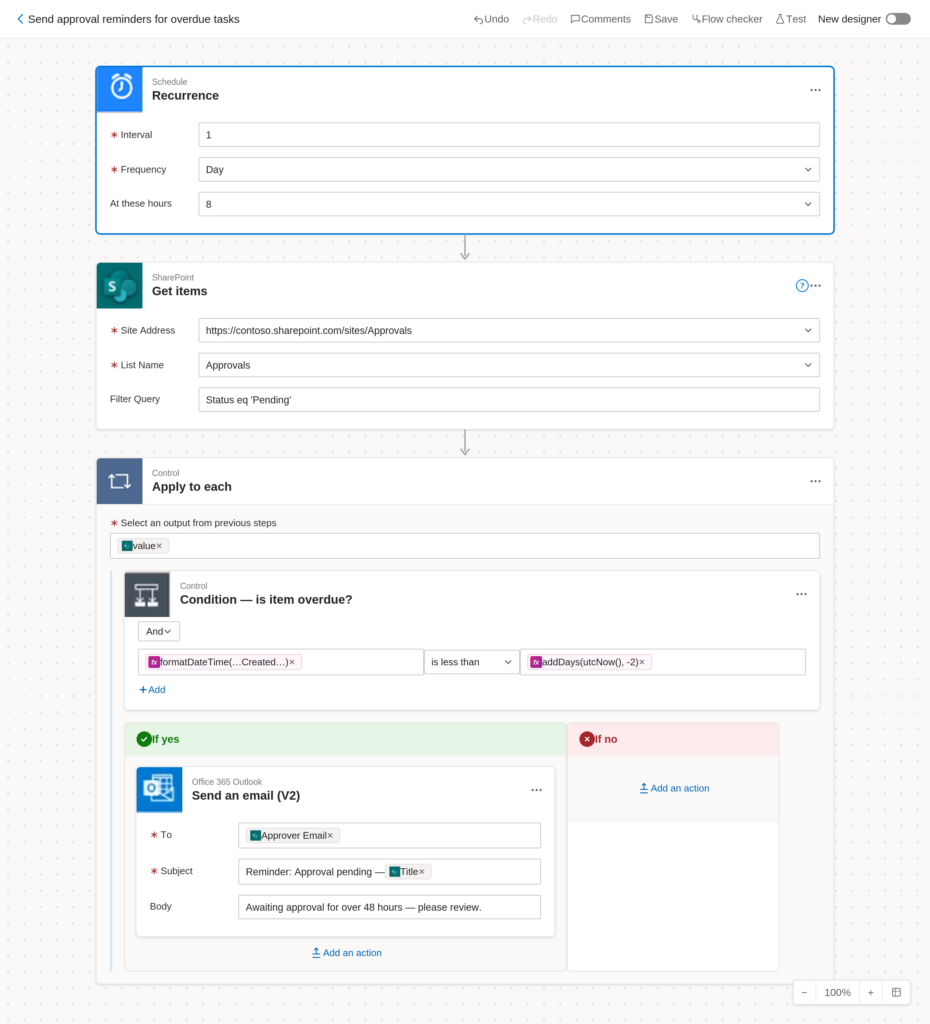Remove the addDays expression token
Viewport: 930px width, 1024px height.
click(x=642, y=662)
